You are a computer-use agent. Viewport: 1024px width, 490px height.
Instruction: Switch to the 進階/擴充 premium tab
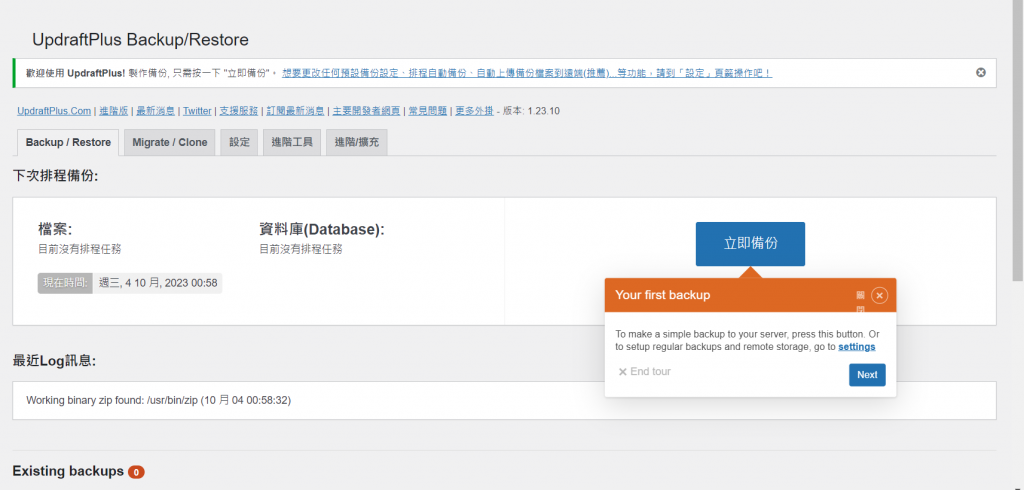pos(357,142)
